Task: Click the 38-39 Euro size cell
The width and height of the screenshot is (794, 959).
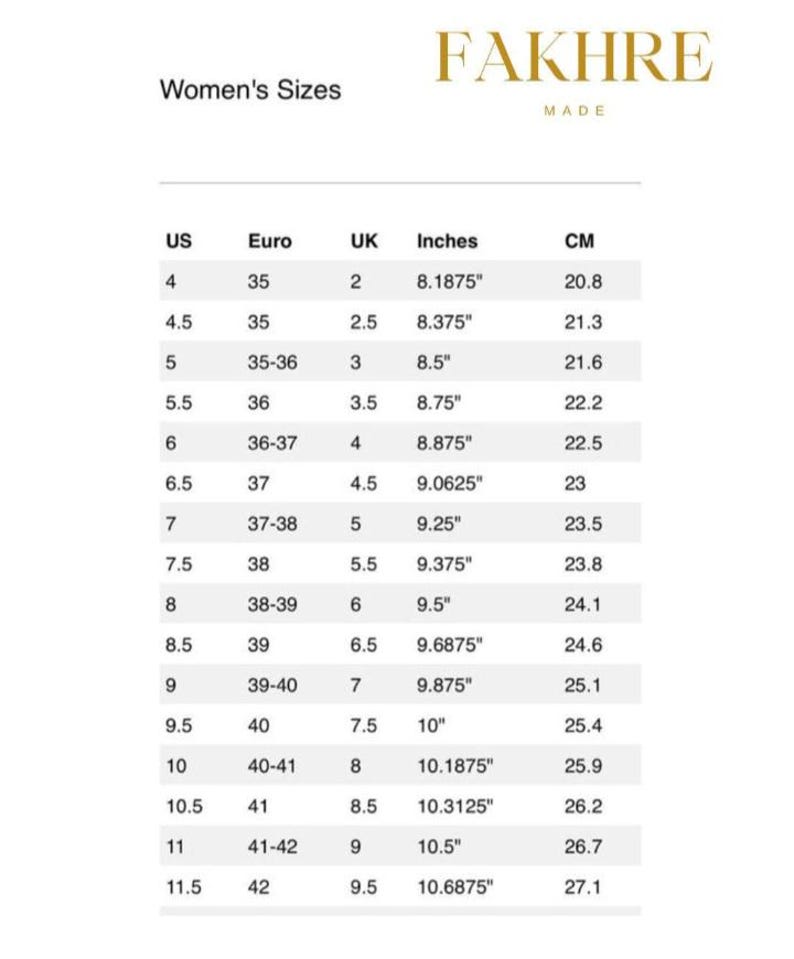Action: point(272,604)
